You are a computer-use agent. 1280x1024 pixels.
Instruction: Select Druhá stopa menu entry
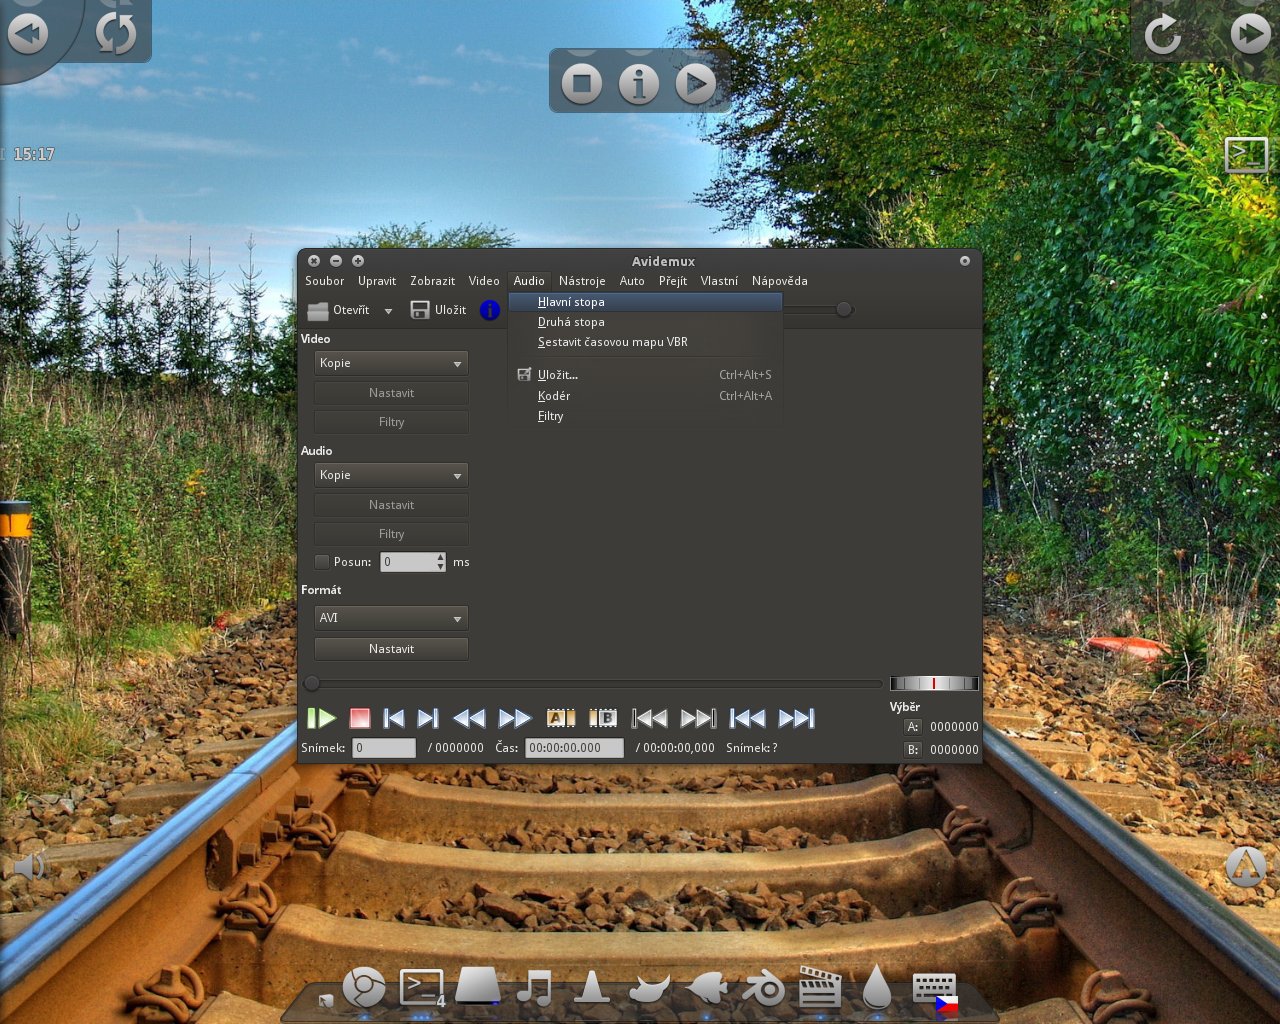point(645,322)
